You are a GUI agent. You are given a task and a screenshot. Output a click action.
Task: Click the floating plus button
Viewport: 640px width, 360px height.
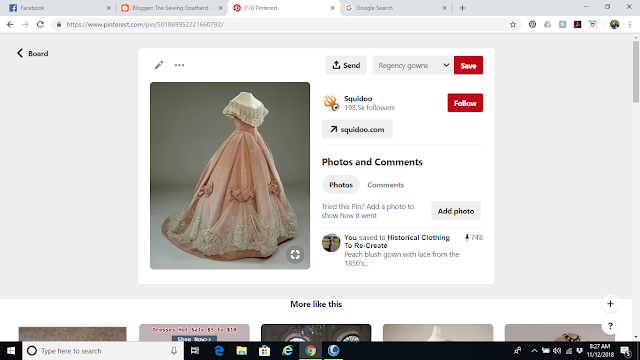610,304
